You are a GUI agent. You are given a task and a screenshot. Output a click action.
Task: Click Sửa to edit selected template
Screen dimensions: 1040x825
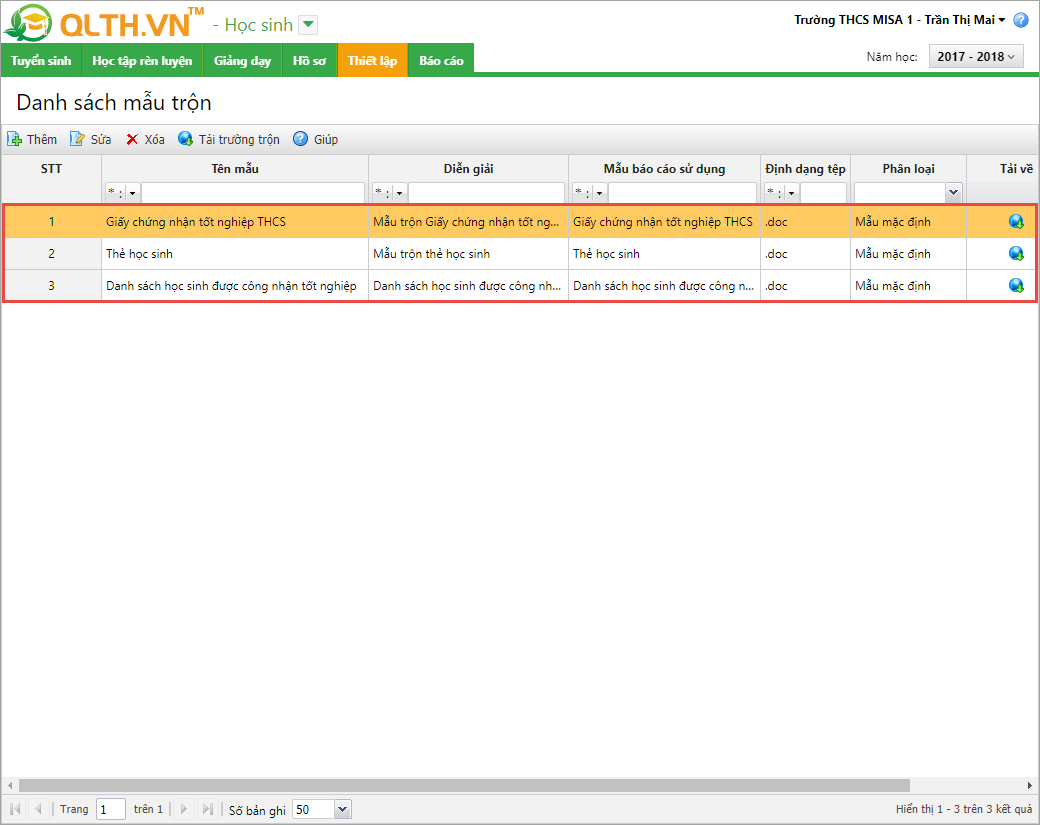(91, 139)
